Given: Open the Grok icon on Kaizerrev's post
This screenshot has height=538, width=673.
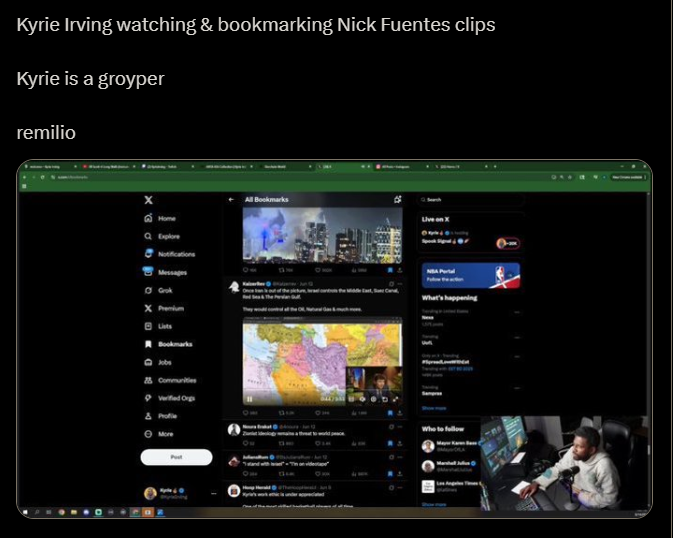Looking at the screenshot, I should [x=391, y=284].
